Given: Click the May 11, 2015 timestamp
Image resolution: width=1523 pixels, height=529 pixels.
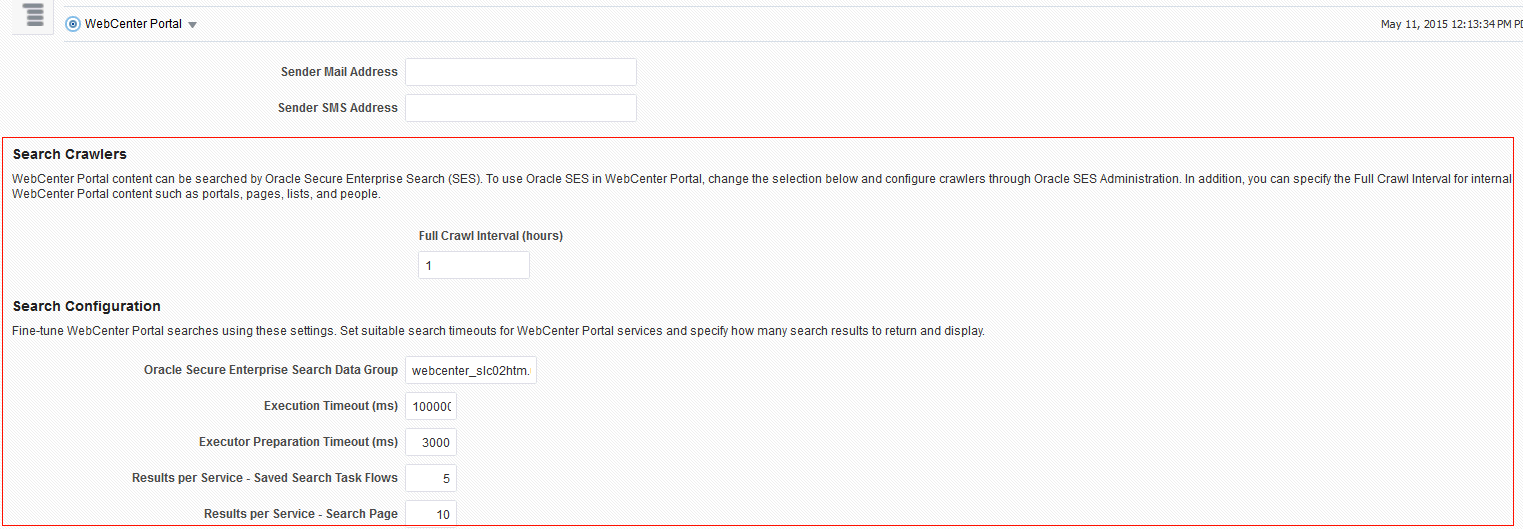Looking at the screenshot, I should [1451, 25].
